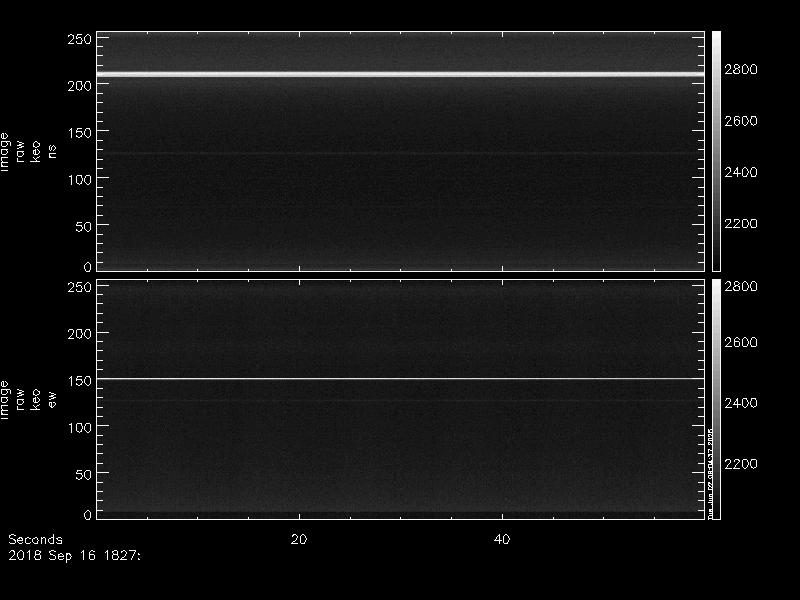The image size is (800, 600).
Task: Click the '200' tick label of ew keogram
Action: (x=80, y=334)
